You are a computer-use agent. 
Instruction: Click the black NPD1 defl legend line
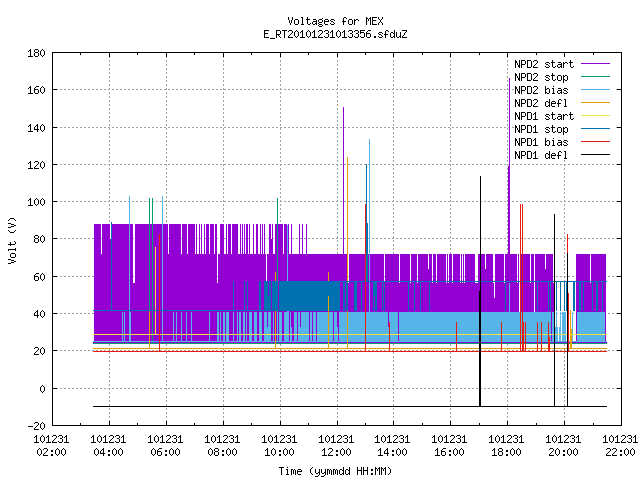point(595,155)
